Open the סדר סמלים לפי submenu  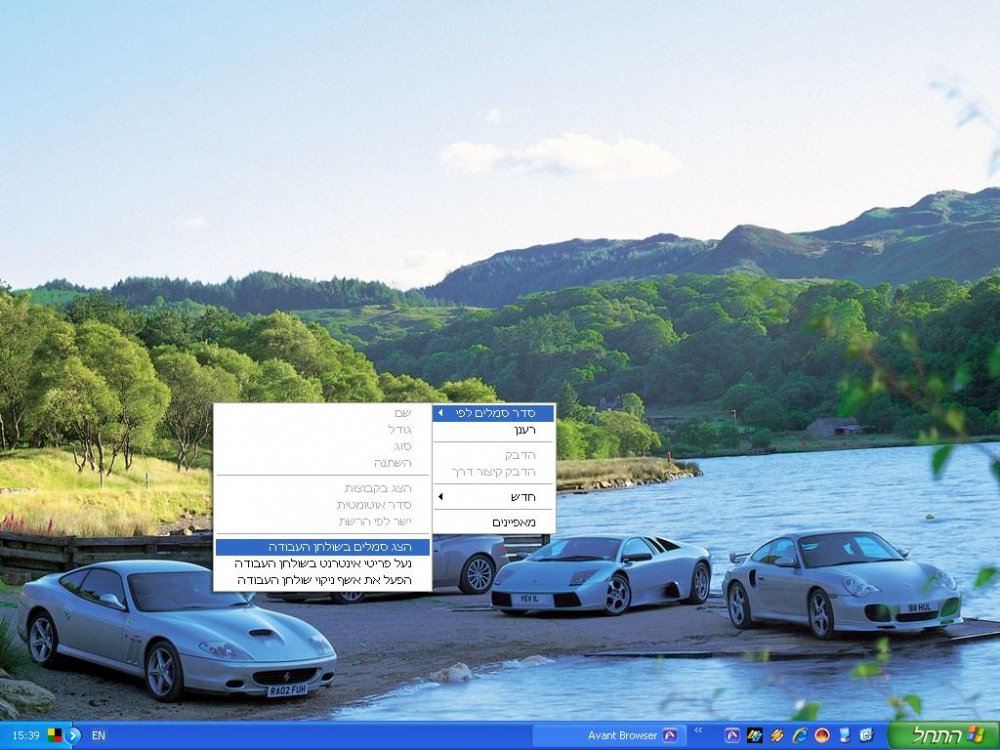(494, 413)
